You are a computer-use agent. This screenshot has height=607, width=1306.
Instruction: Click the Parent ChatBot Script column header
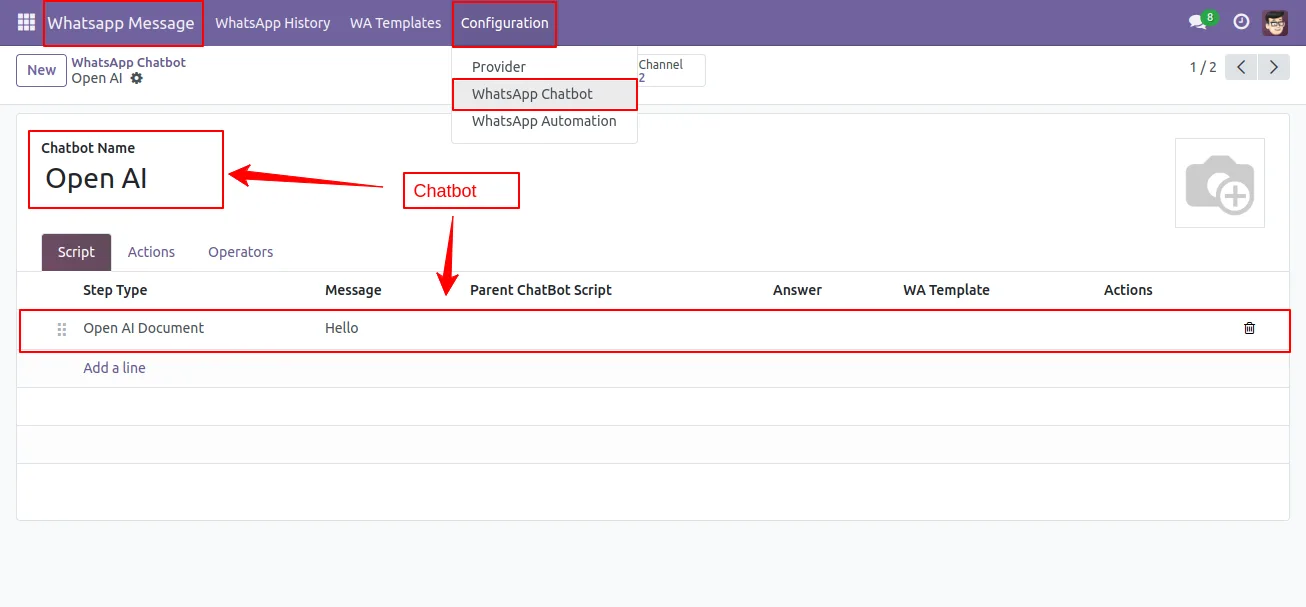541,290
